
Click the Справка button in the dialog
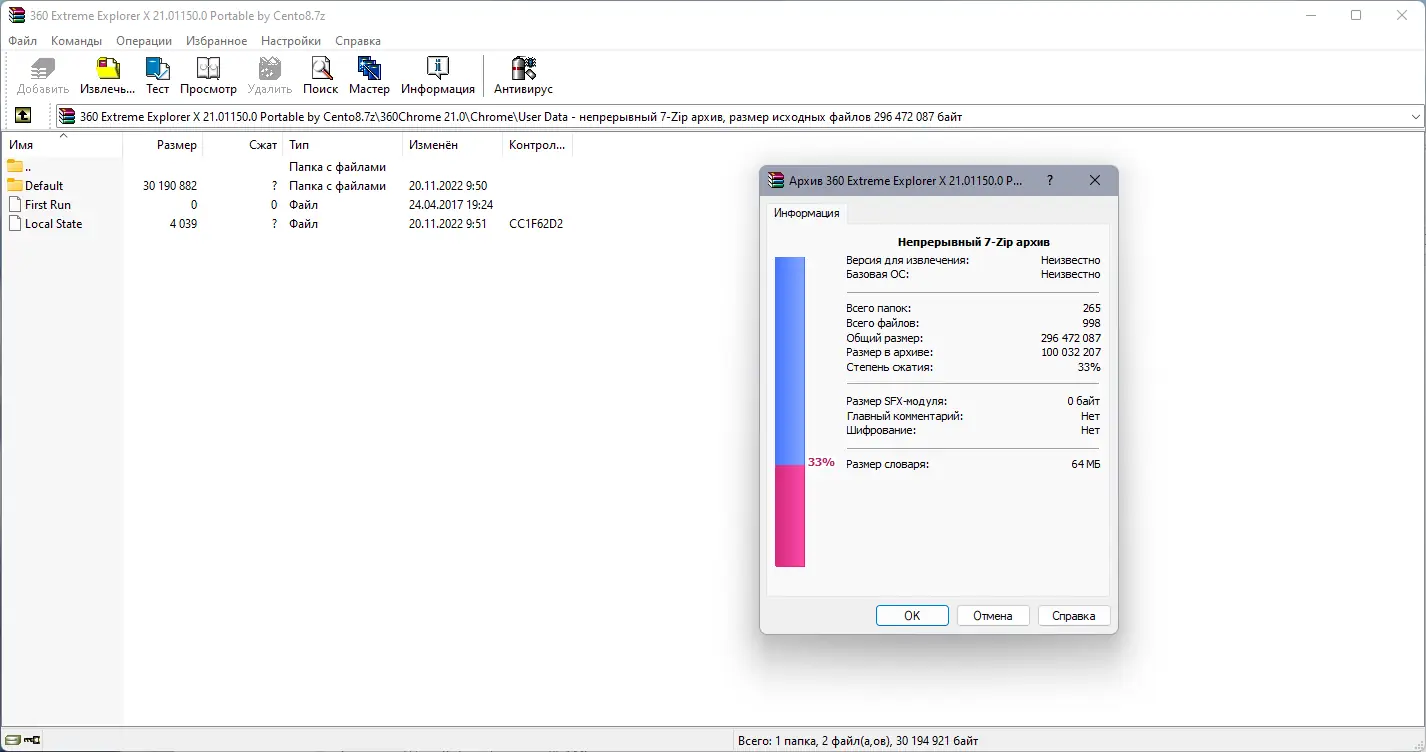1073,615
